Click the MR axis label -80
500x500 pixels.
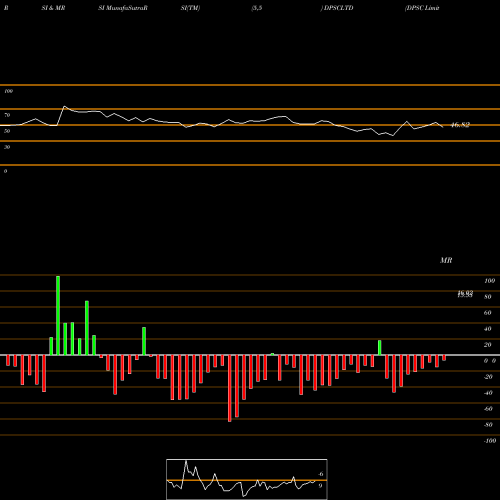click(x=488, y=425)
